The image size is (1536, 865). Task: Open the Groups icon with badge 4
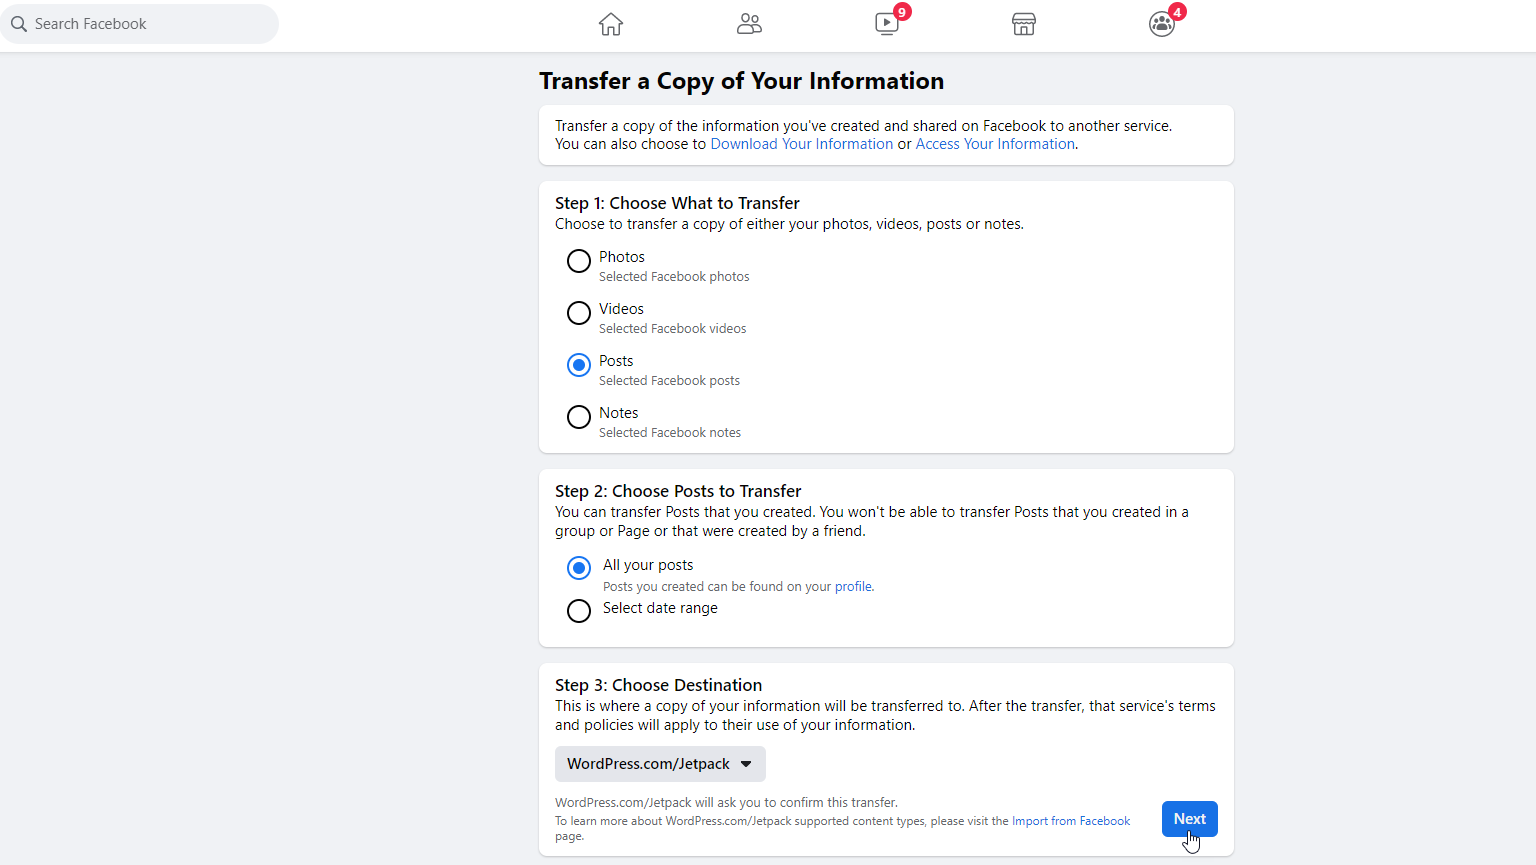pos(1162,24)
